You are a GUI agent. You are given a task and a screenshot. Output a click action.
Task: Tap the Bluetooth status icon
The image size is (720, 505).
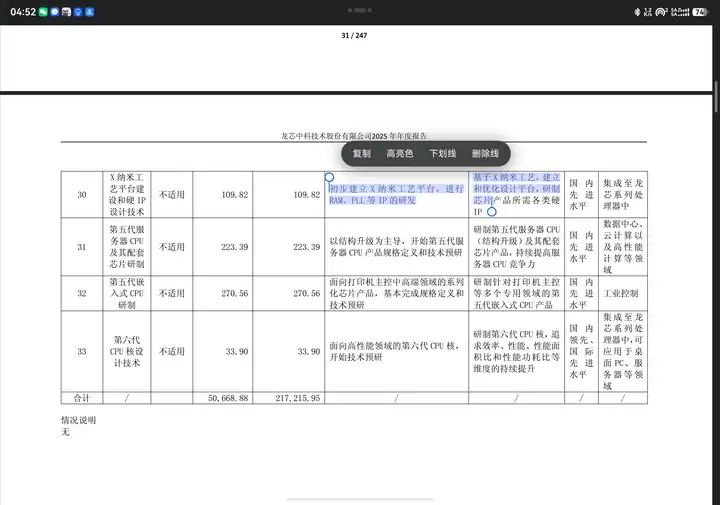[637, 12]
